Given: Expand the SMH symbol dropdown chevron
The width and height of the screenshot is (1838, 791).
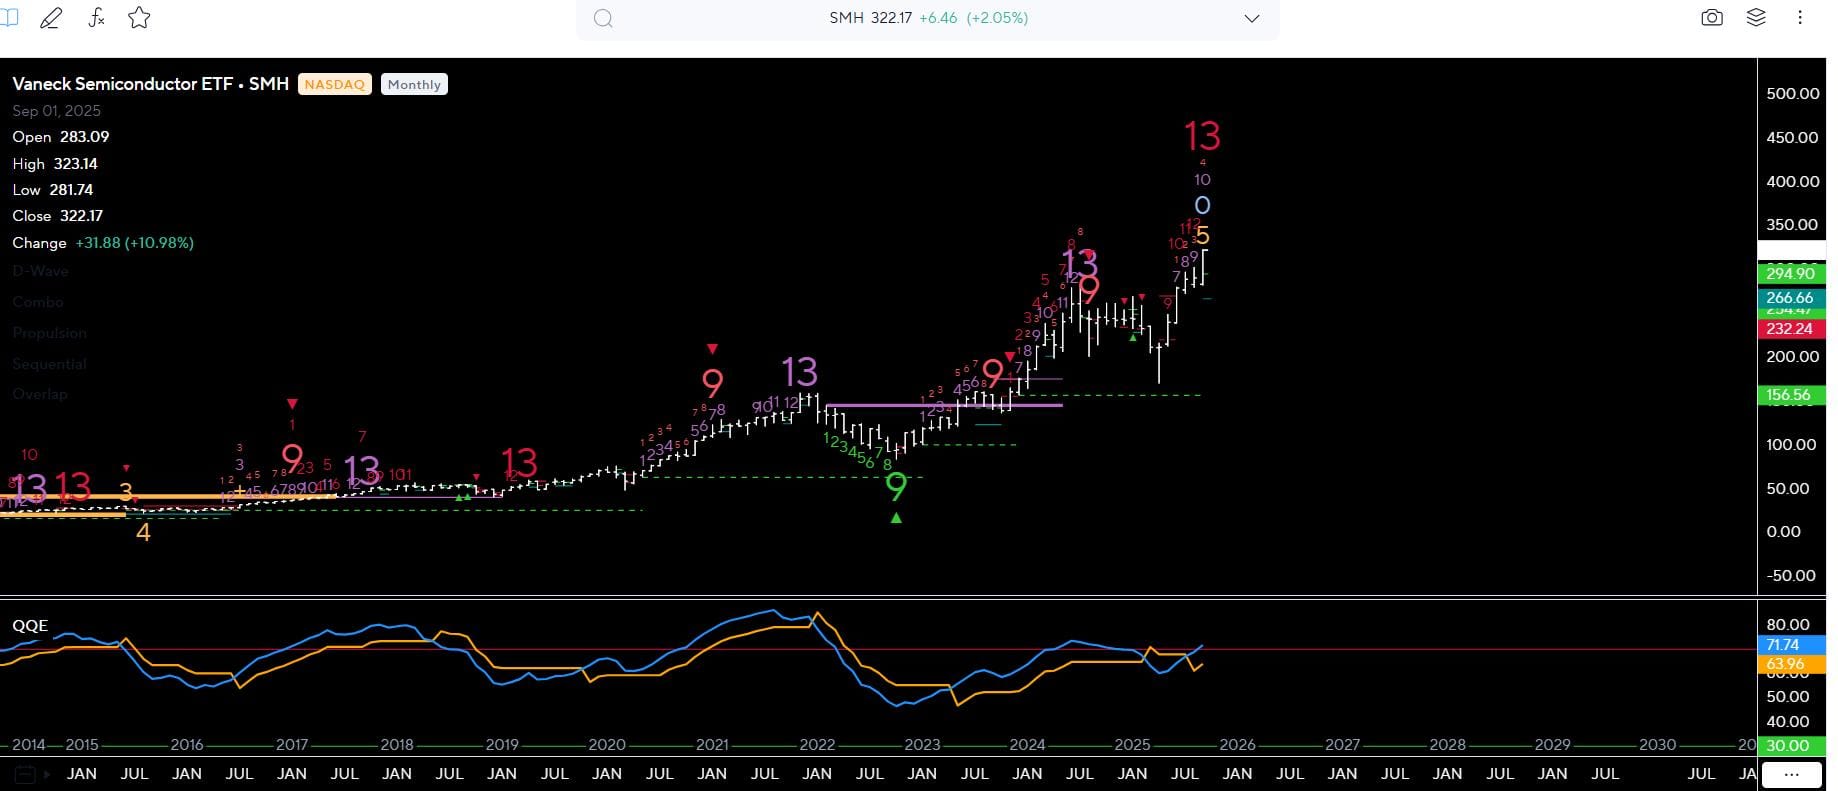Looking at the screenshot, I should [1251, 19].
